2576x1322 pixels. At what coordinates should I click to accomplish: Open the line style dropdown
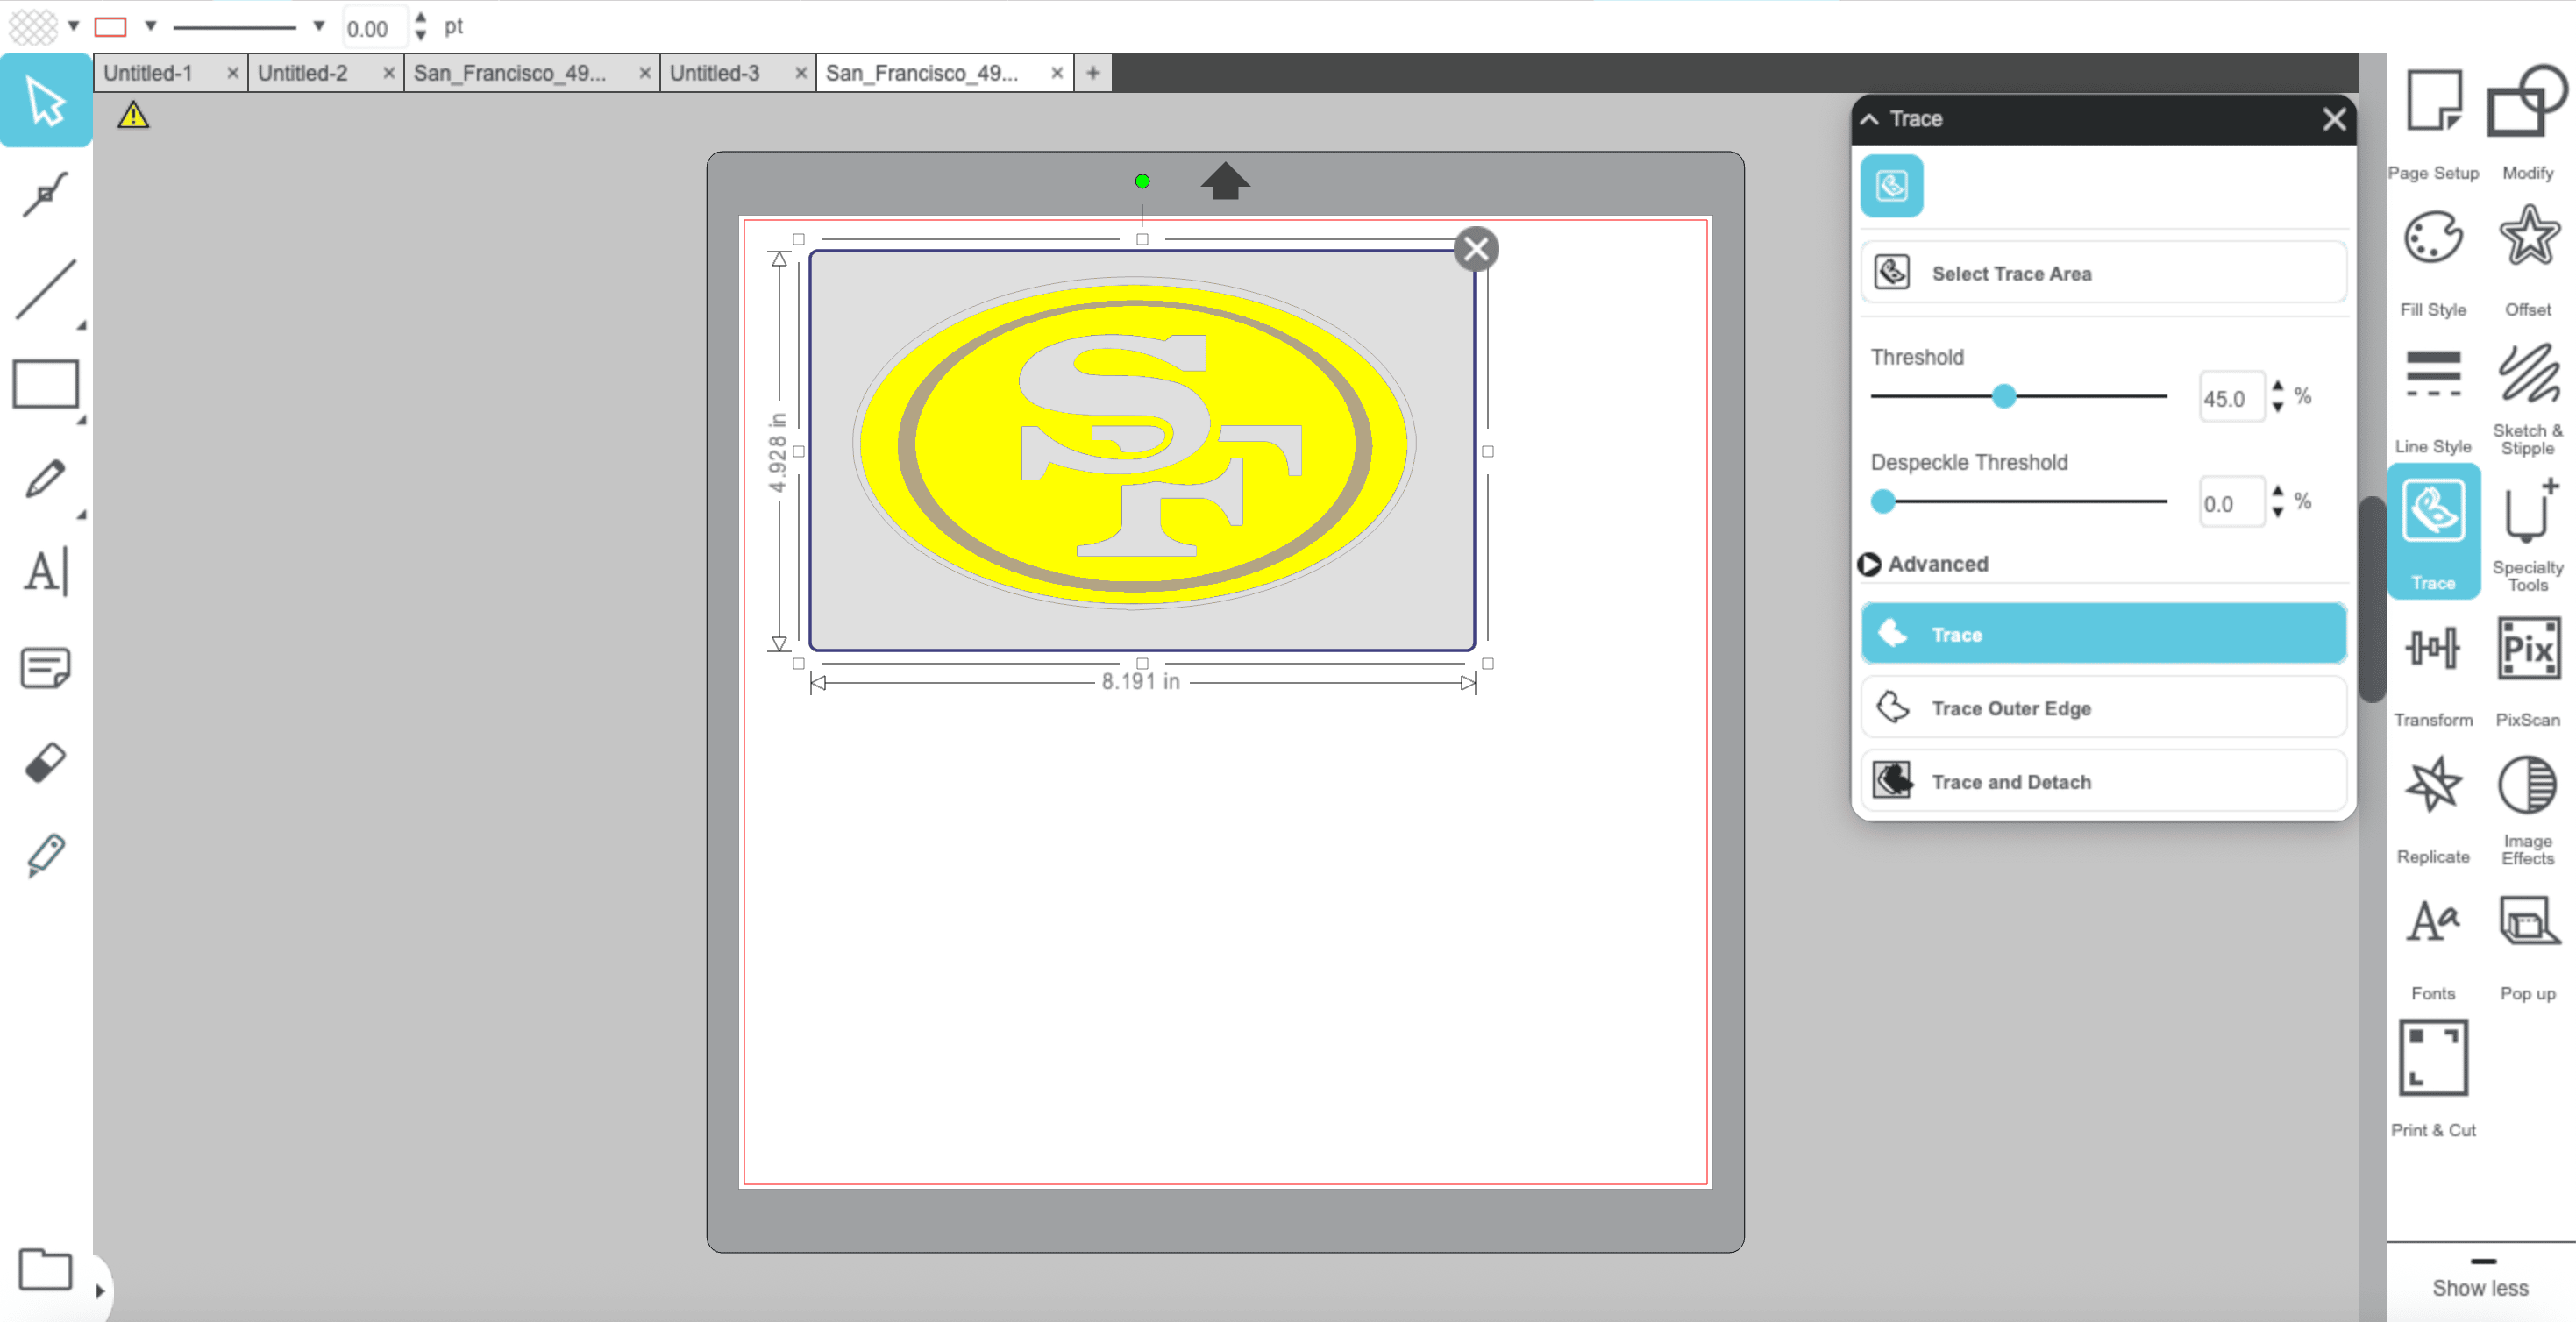coord(317,25)
